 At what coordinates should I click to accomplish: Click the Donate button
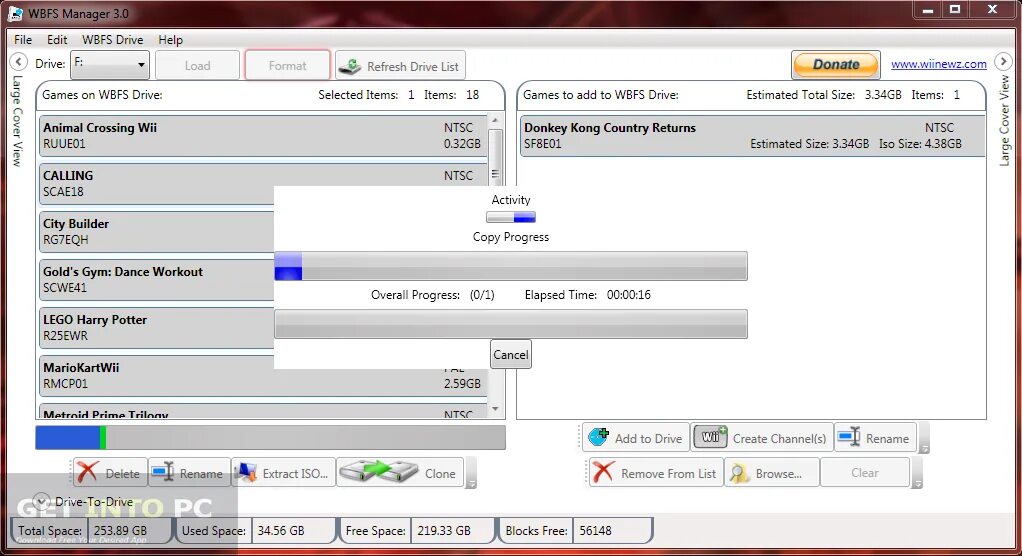pos(836,64)
